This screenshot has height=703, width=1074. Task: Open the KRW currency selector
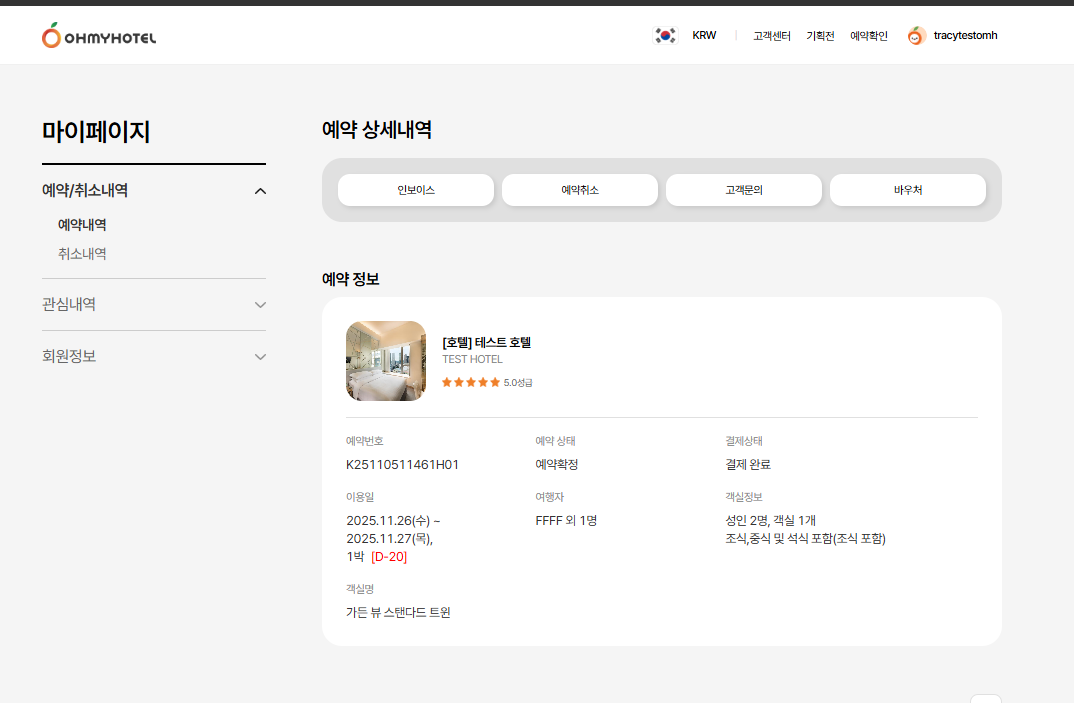[704, 36]
